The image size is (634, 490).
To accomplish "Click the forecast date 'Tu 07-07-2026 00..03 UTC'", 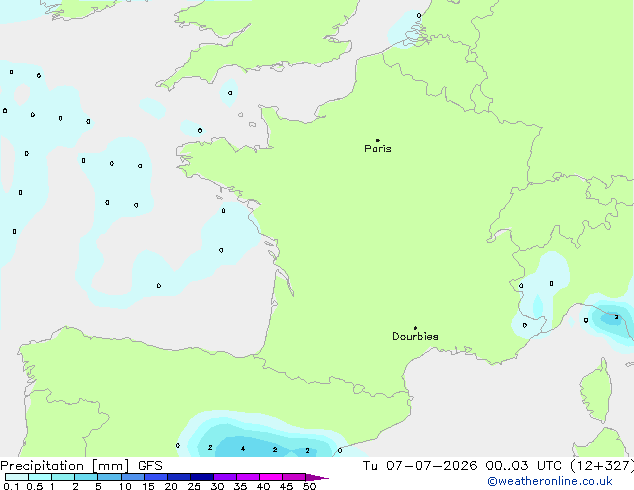I will point(462,466).
